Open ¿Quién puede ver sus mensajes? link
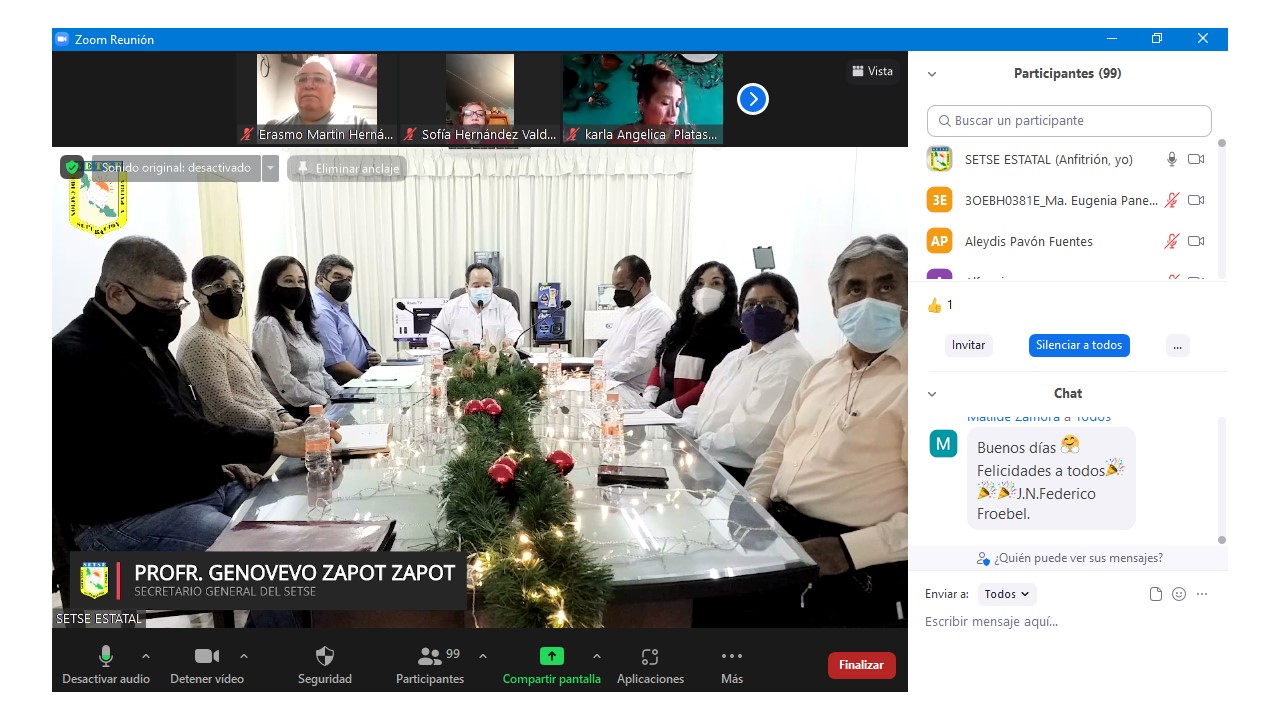 click(x=1070, y=558)
